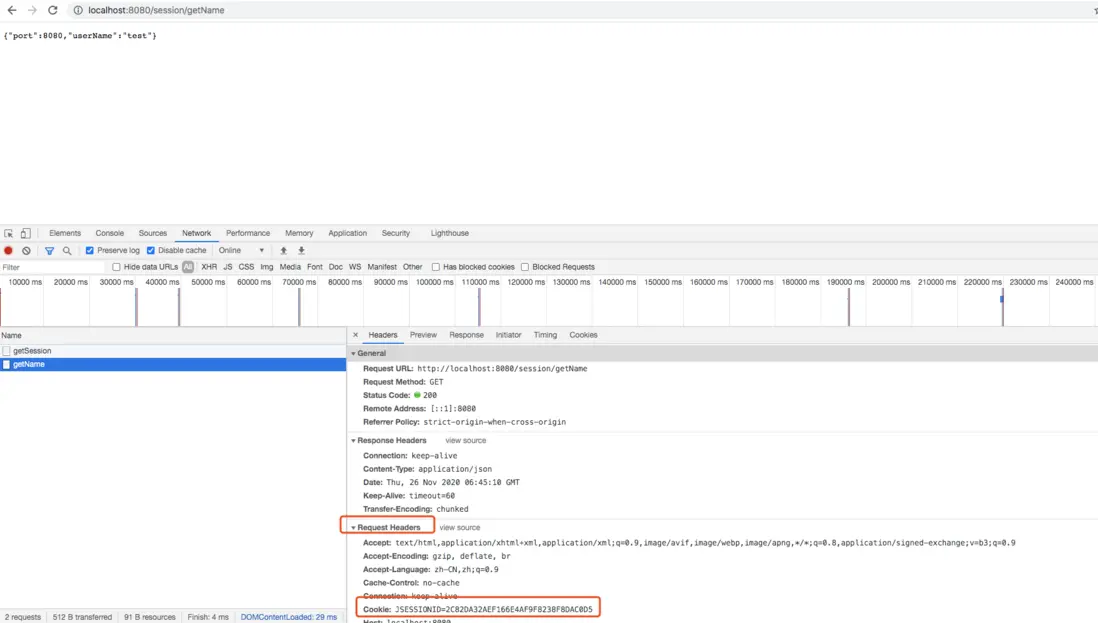
Task: Open the Memory panel tab
Action: coord(299,233)
